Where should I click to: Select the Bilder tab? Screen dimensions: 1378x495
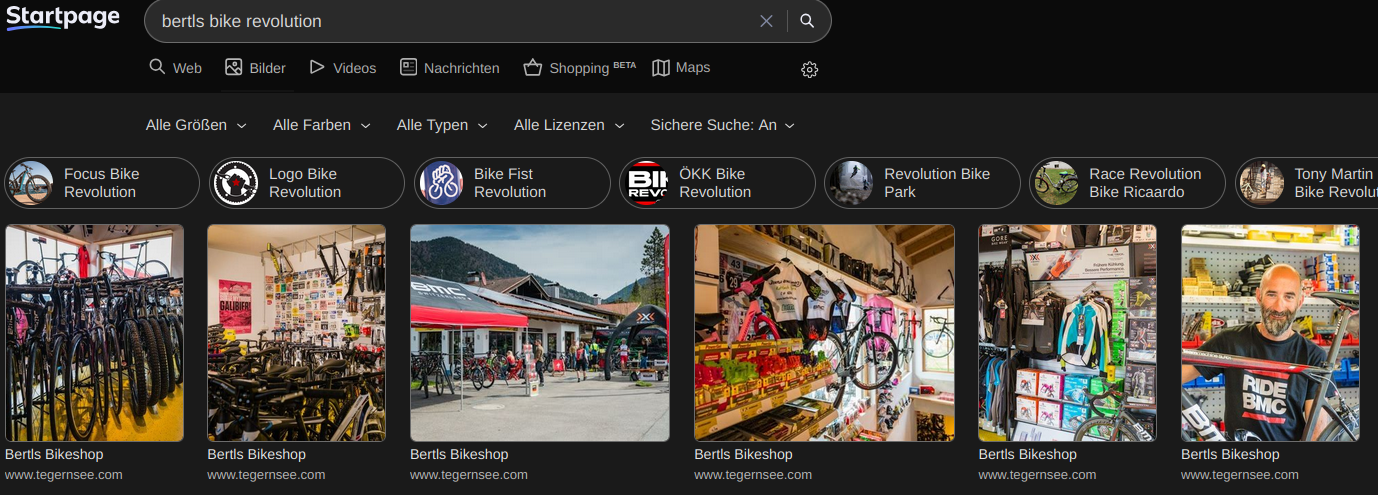point(255,68)
